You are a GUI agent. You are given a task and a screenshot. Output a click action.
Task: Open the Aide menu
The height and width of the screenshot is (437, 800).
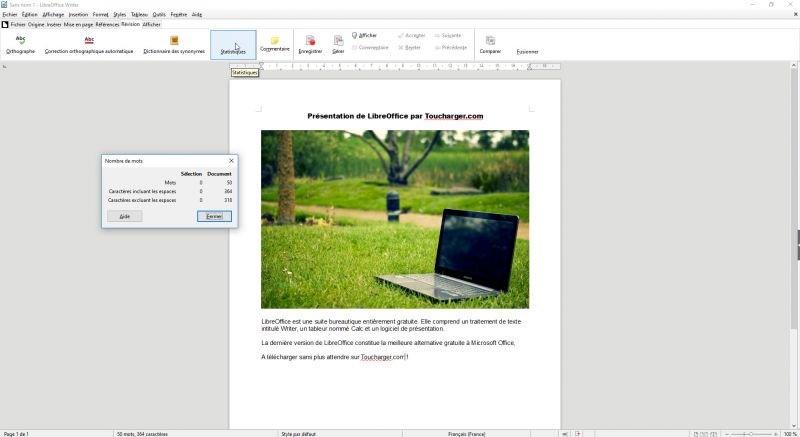197,14
